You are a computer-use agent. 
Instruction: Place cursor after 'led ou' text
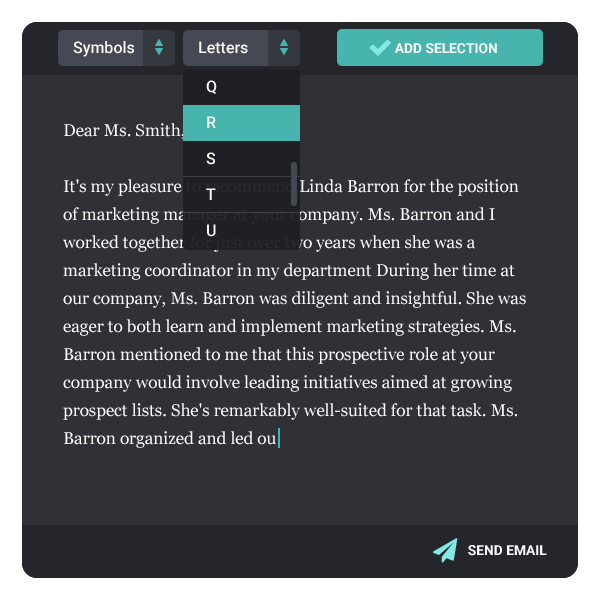278,439
